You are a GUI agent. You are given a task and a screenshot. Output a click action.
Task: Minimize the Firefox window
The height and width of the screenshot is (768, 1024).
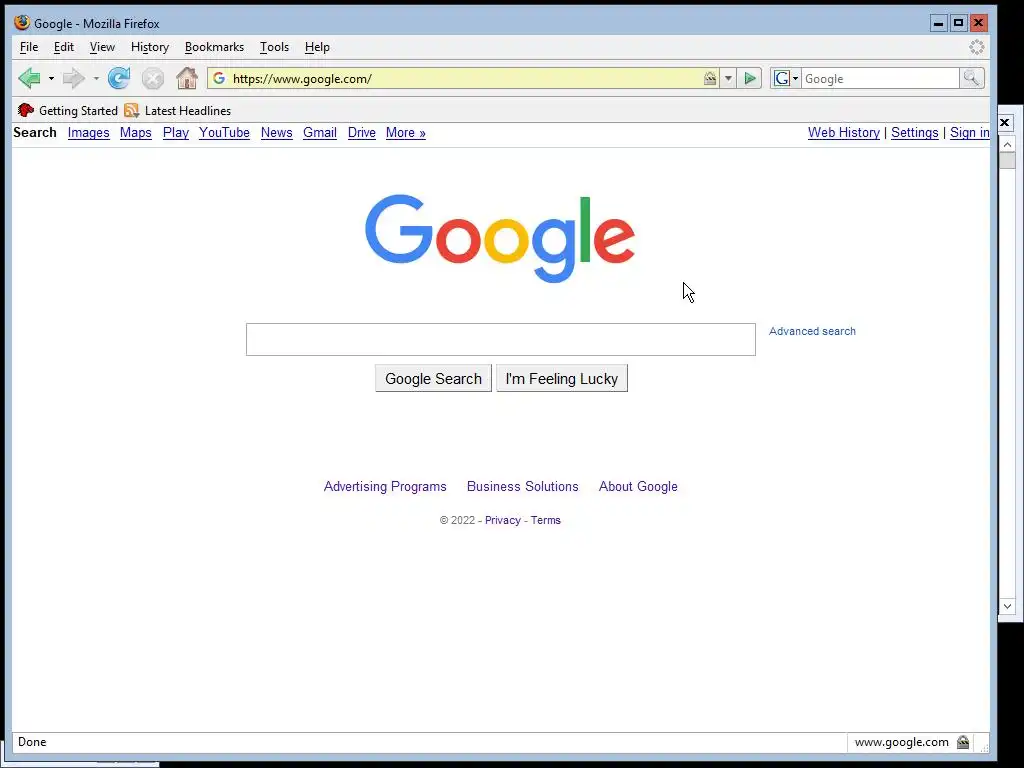click(938, 23)
